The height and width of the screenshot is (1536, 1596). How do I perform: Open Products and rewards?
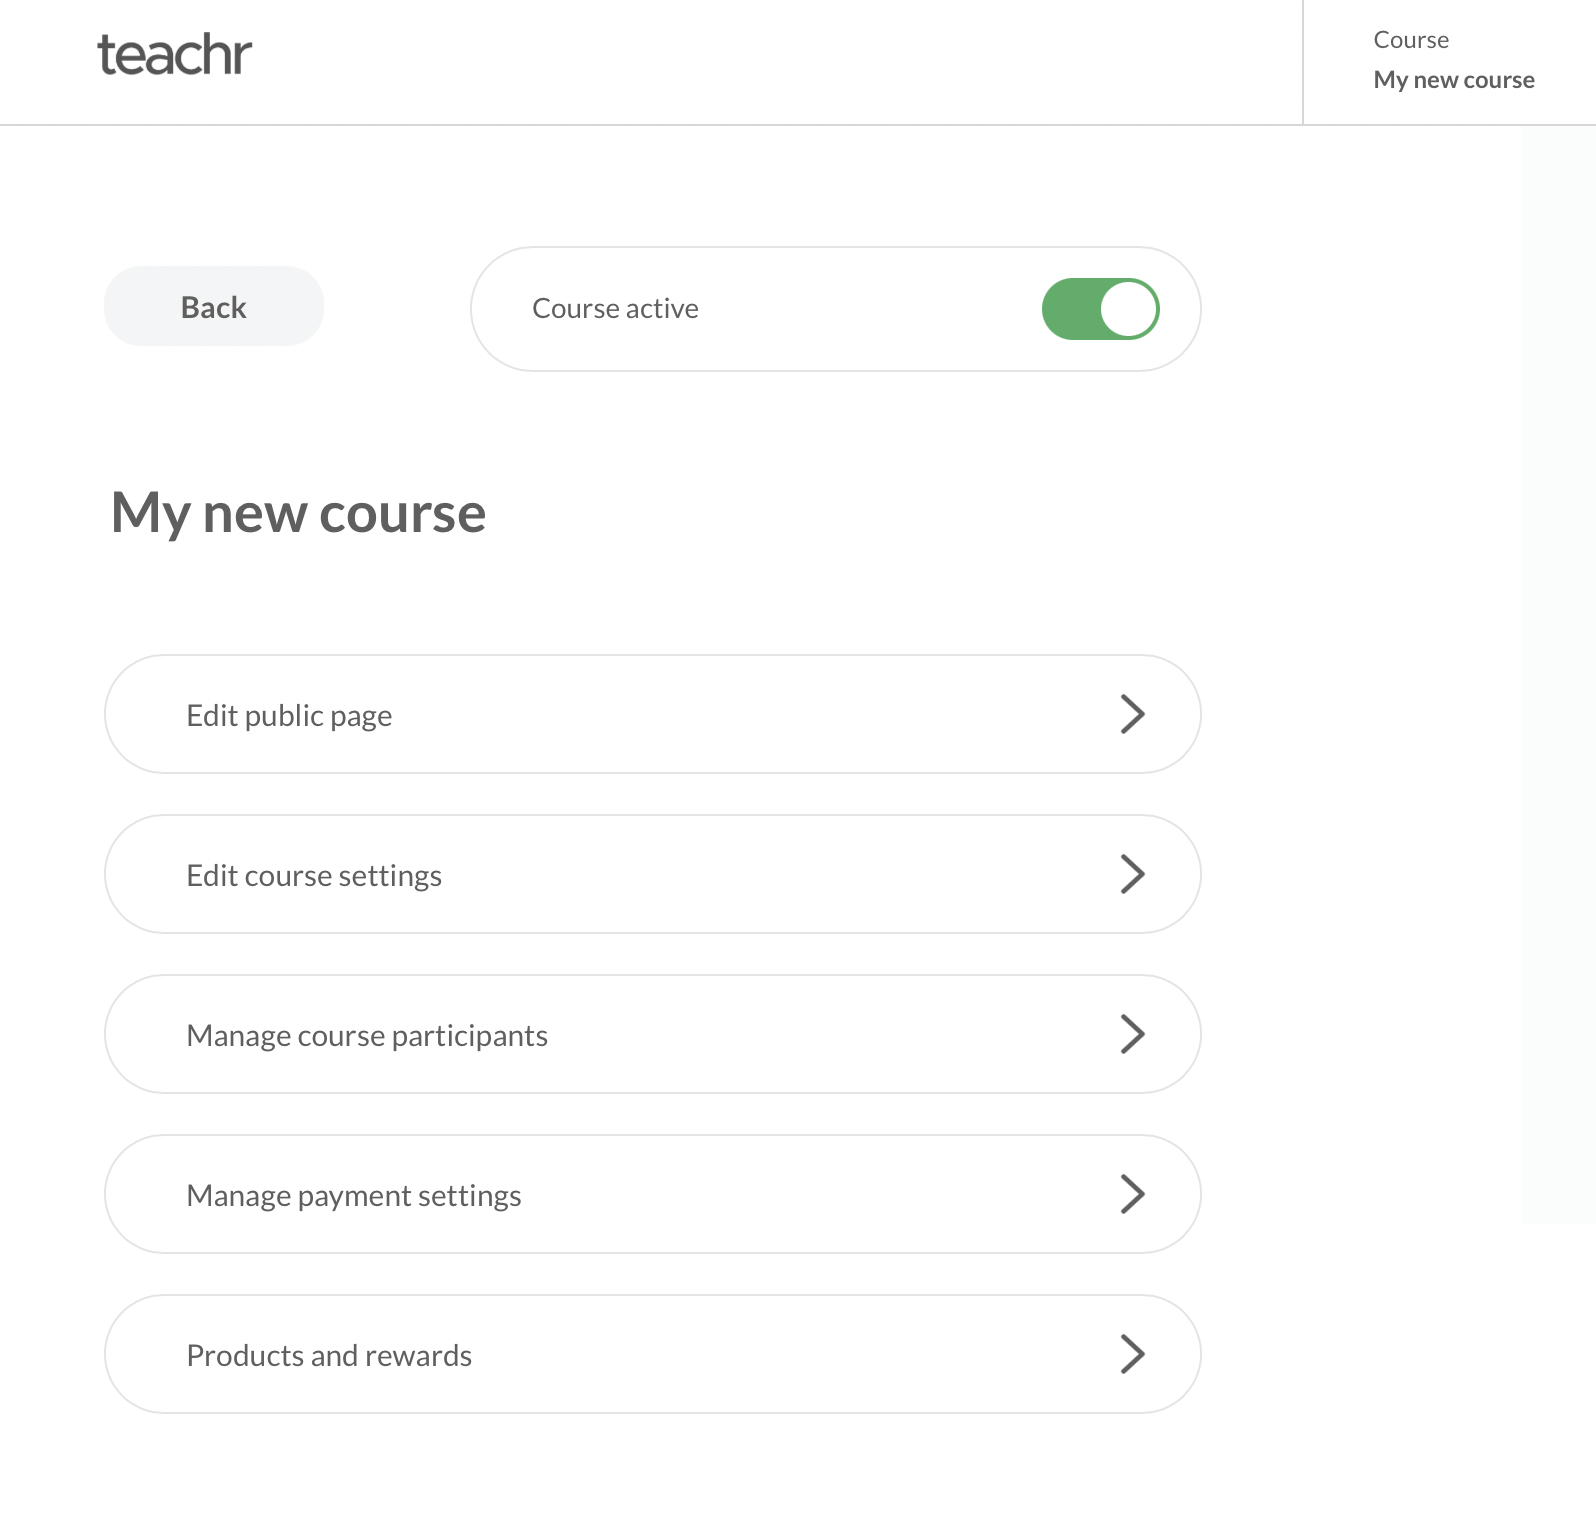pyautogui.click(x=329, y=1356)
